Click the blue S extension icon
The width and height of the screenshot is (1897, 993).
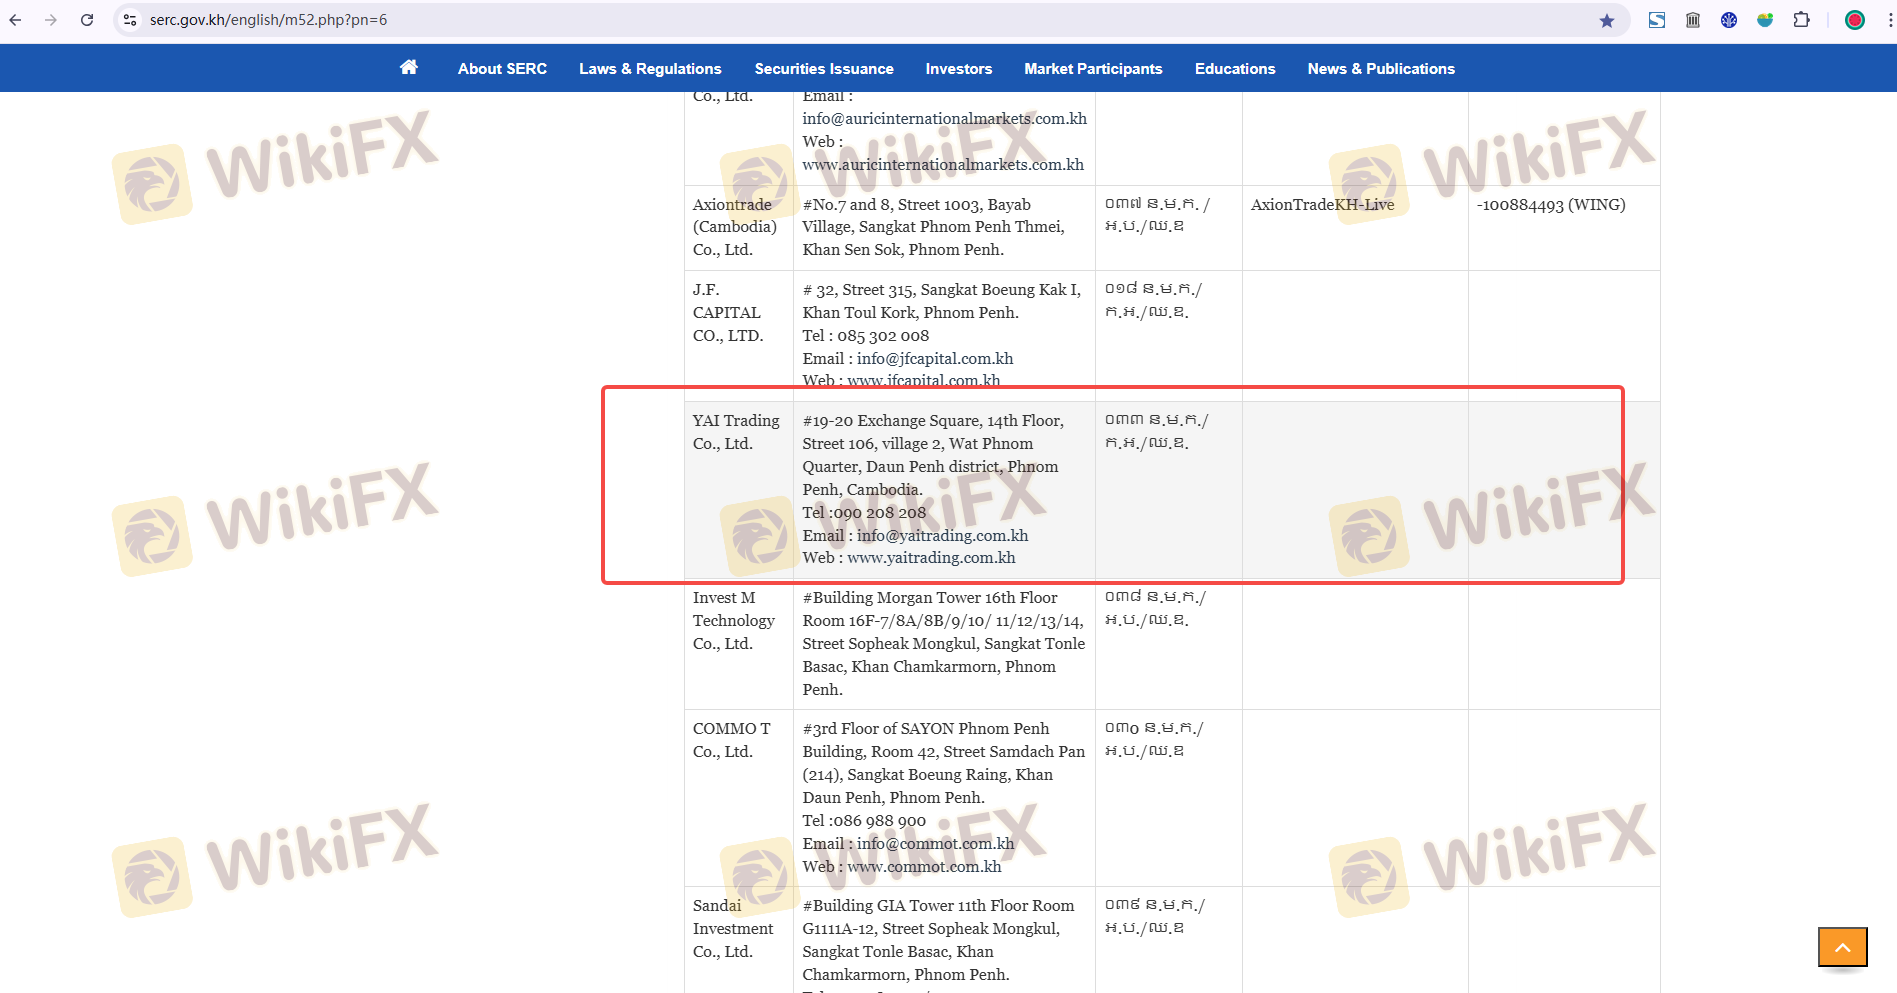click(1657, 20)
